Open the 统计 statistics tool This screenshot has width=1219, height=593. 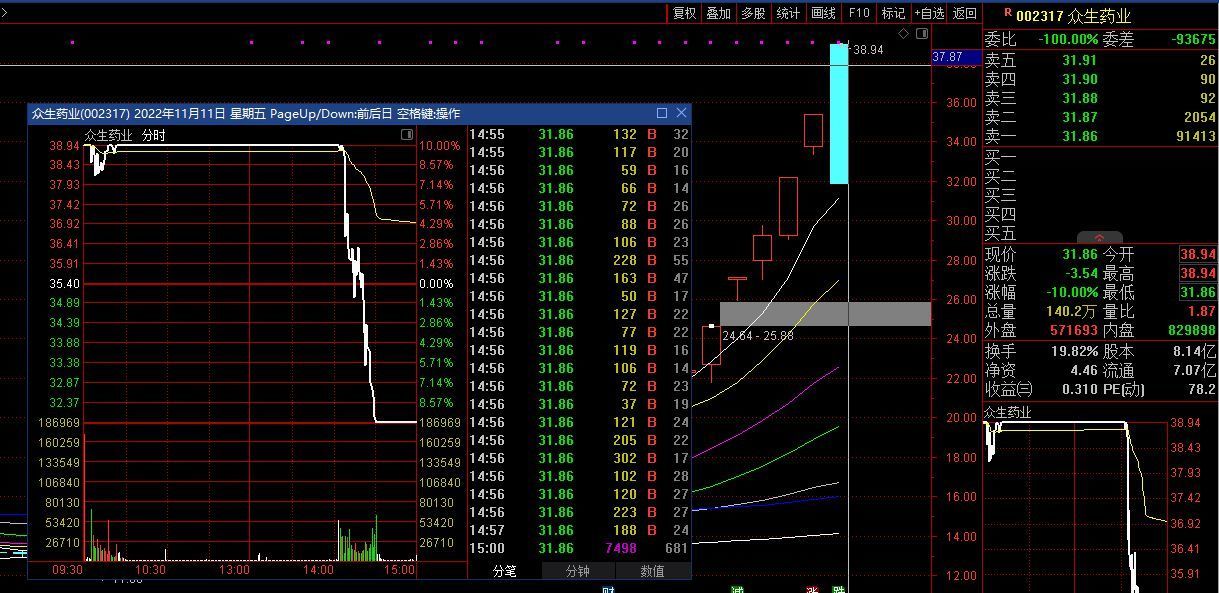(788, 13)
